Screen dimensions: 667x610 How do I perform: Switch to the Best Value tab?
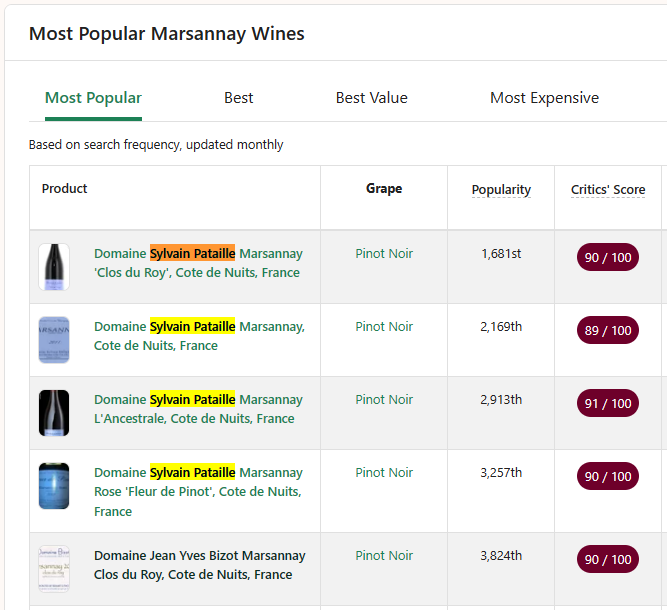click(x=371, y=98)
